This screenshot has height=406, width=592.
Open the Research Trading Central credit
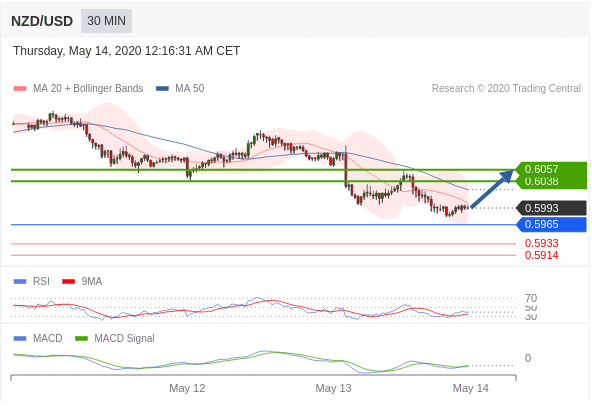(x=506, y=88)
